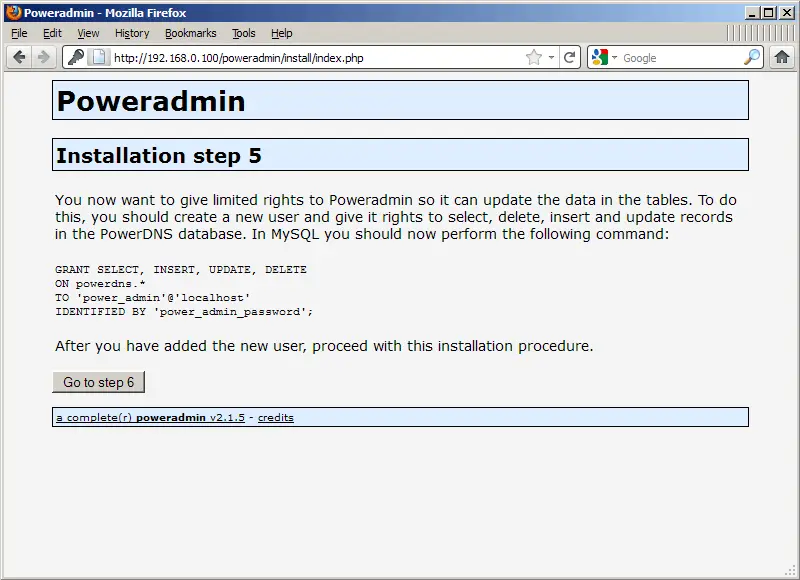Click the key icon in address bar
The height and width of the screenshot is (580, 800).
(76, 57)
